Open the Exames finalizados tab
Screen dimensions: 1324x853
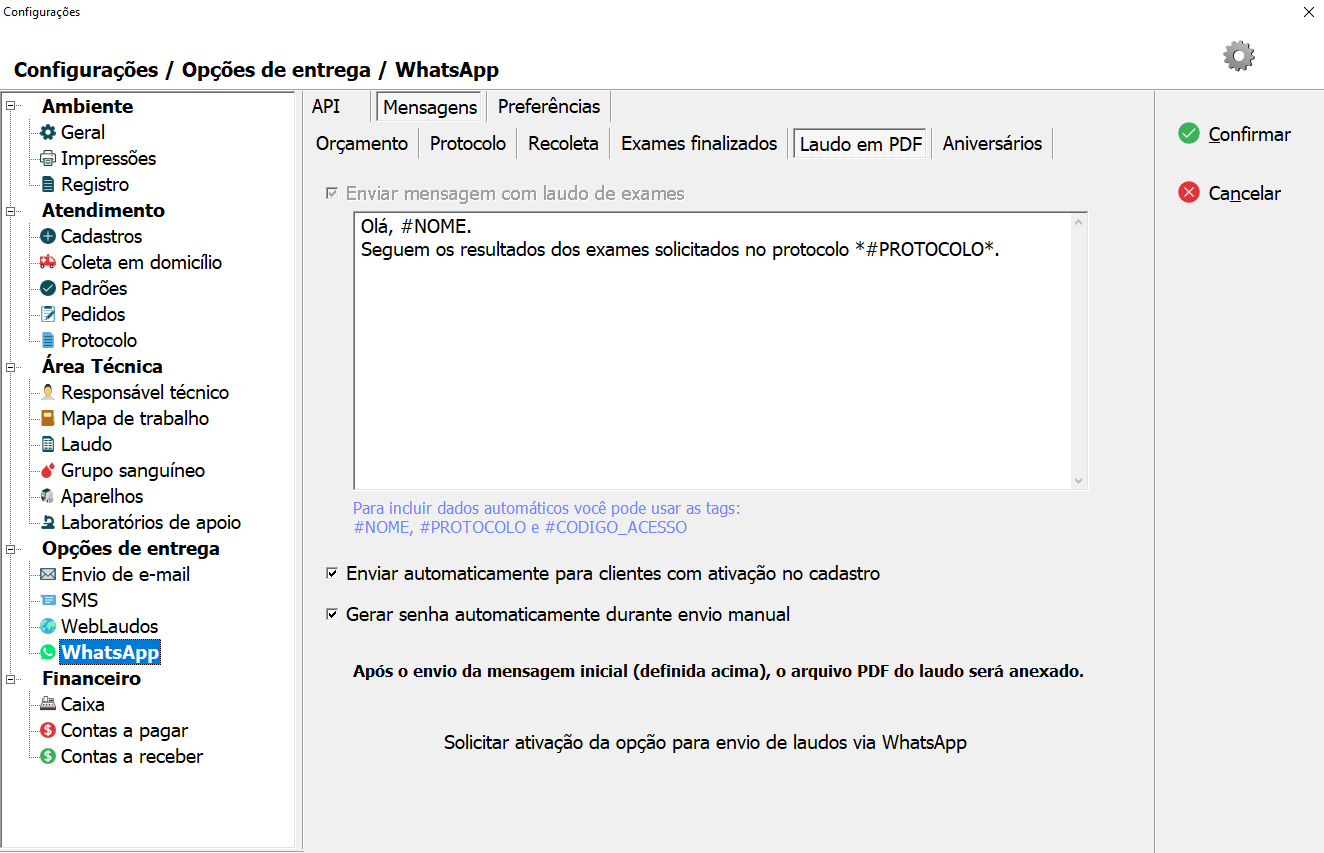[x=699, y=143]
